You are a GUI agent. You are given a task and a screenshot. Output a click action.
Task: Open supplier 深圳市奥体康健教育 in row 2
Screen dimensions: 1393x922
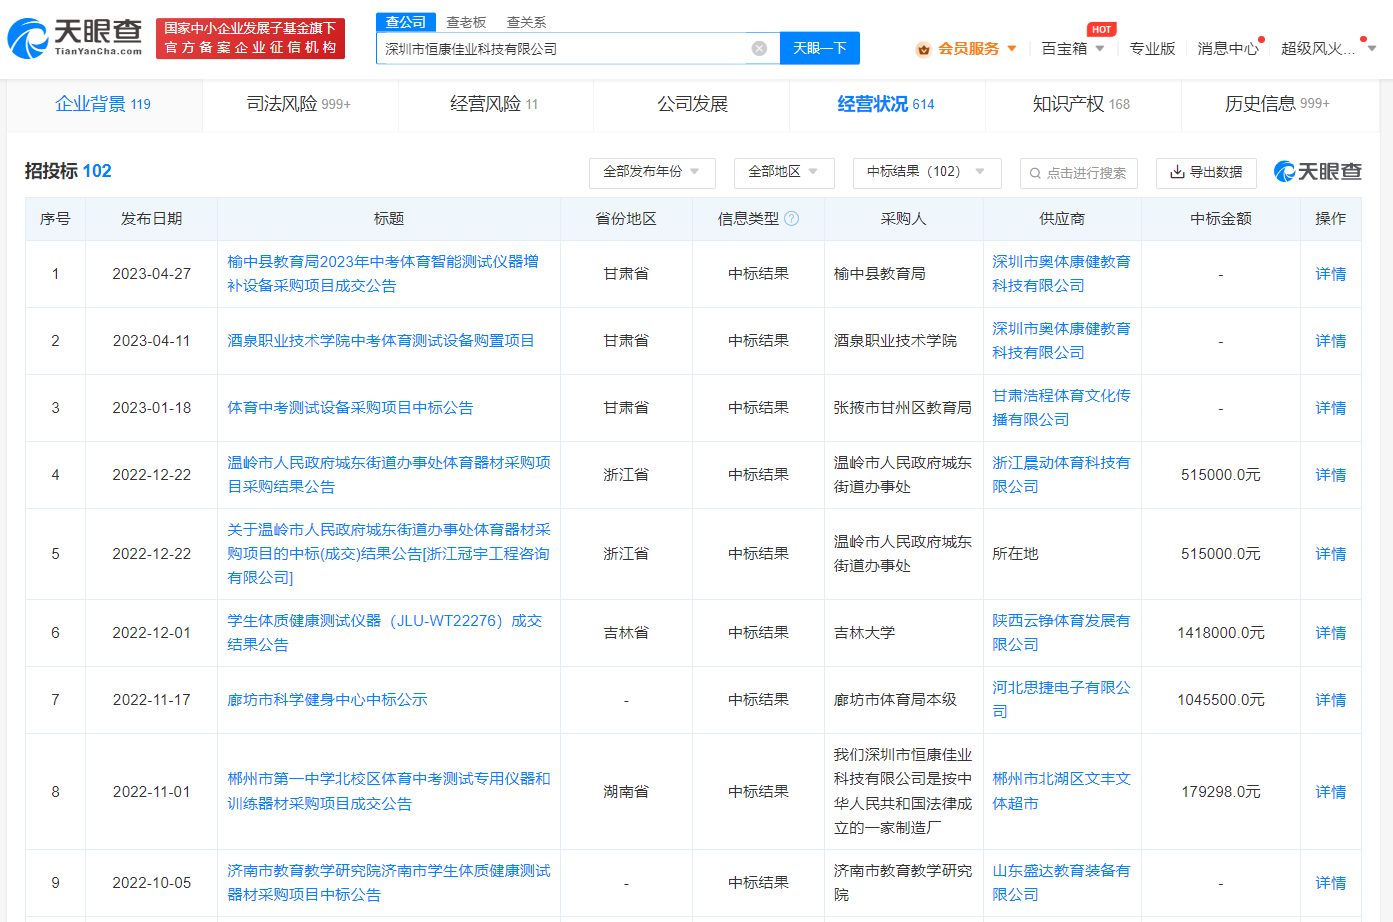tap(1061, 340)
